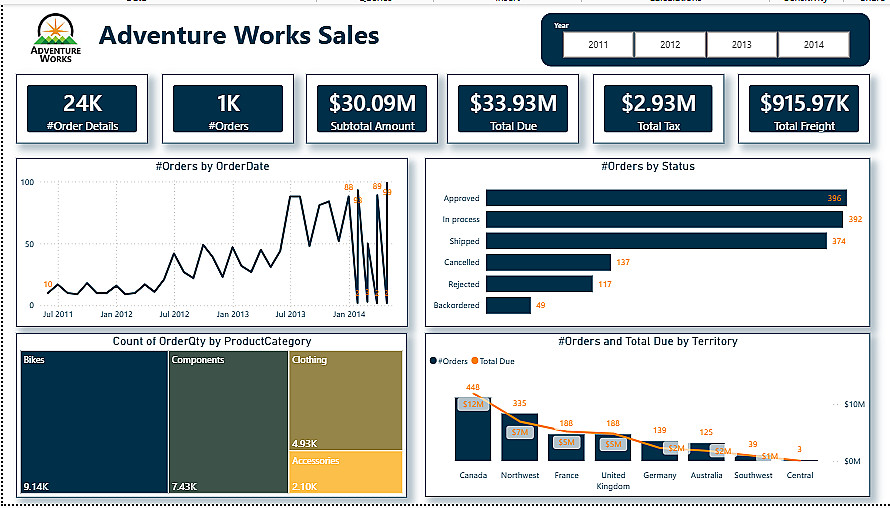Image resolution: width=890 pixels, height=508 pixels.
Task: Select the Backordered status bar
Action: pyautogui.click(x=509, y=305)
